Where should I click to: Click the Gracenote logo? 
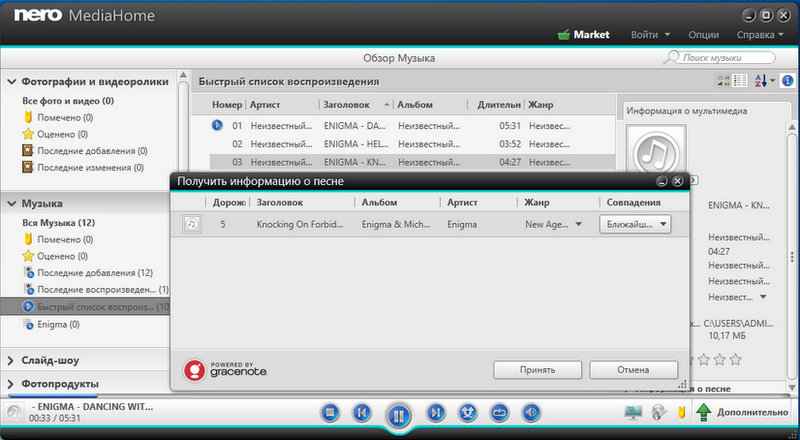coord(225,371)
